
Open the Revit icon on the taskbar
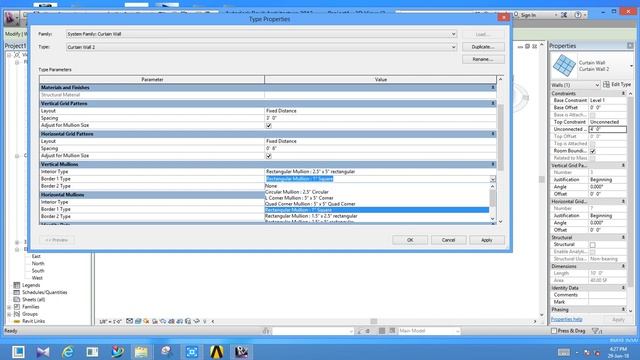point(241,351)
